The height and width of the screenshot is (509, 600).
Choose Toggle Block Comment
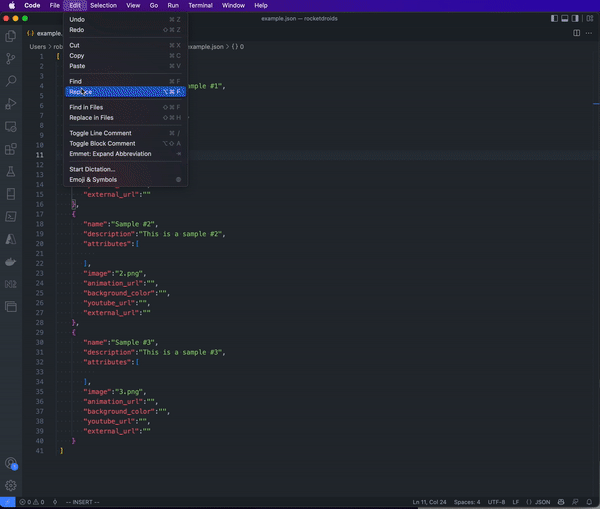[125, 143]
